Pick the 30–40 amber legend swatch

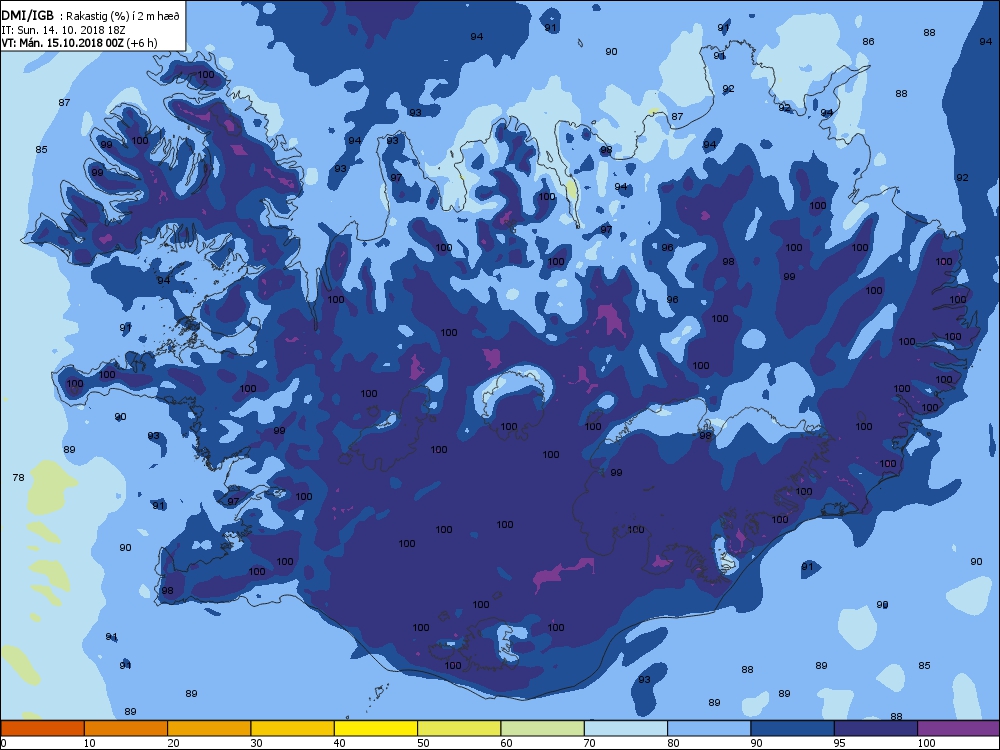coord(293,728)
